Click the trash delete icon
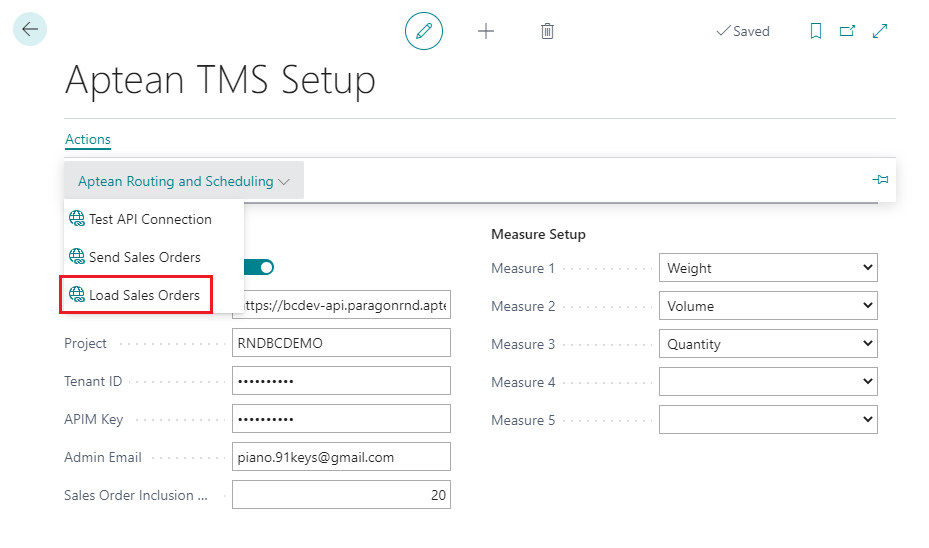The height and width of the screenshot is (548, 929). (x=547, y=31)
